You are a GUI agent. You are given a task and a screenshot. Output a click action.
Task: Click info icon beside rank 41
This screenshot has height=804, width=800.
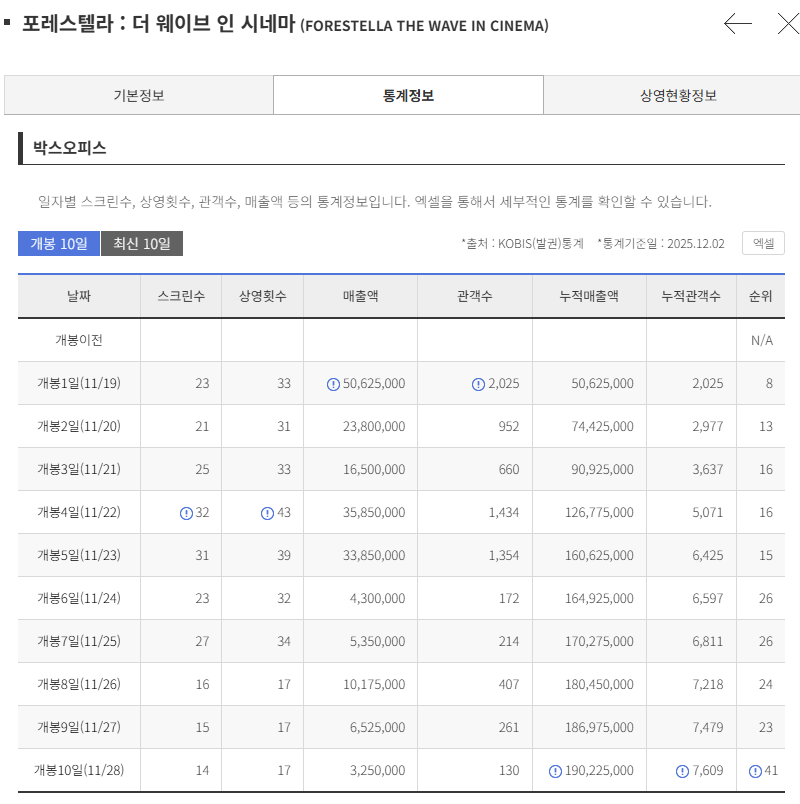point(755,771)
